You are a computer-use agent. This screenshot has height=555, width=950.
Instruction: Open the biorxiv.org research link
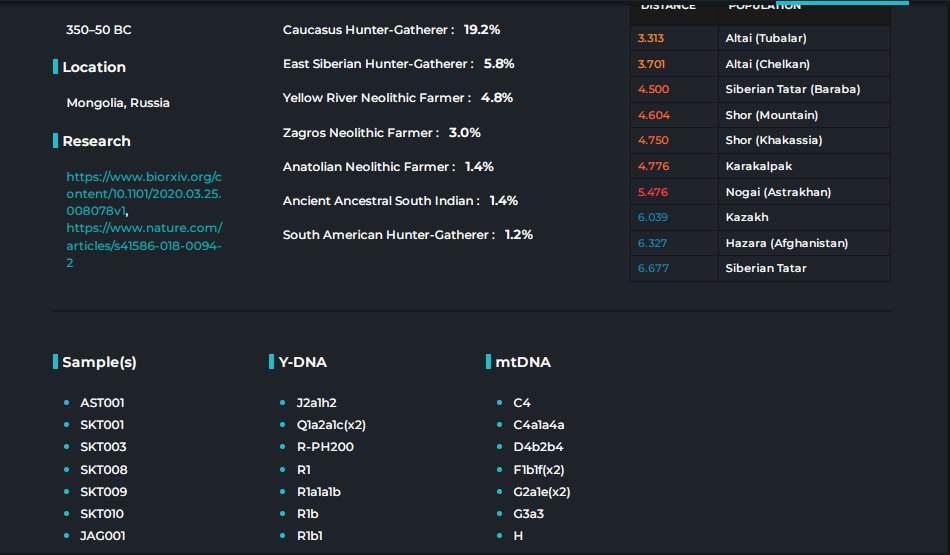[x=143, y=193]
